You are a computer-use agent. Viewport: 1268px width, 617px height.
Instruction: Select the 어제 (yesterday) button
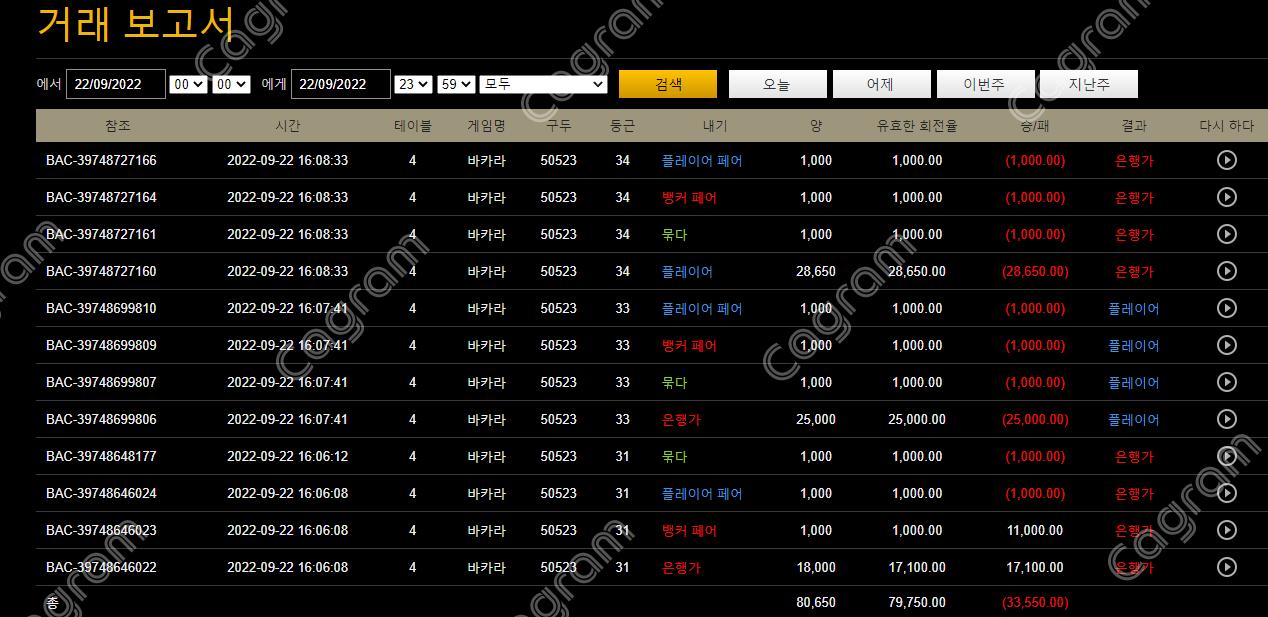(x=881, y=84)
